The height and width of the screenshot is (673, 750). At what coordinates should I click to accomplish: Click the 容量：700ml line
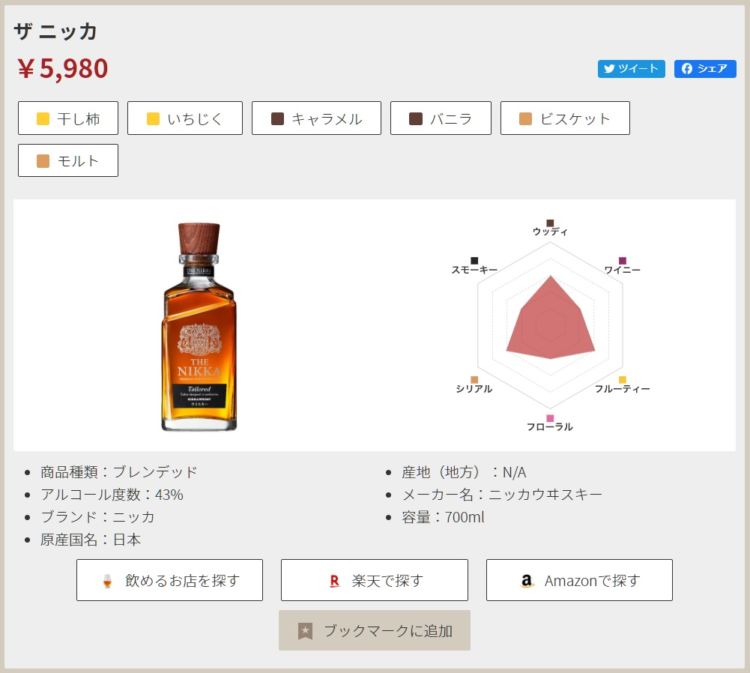pos(443,517)
